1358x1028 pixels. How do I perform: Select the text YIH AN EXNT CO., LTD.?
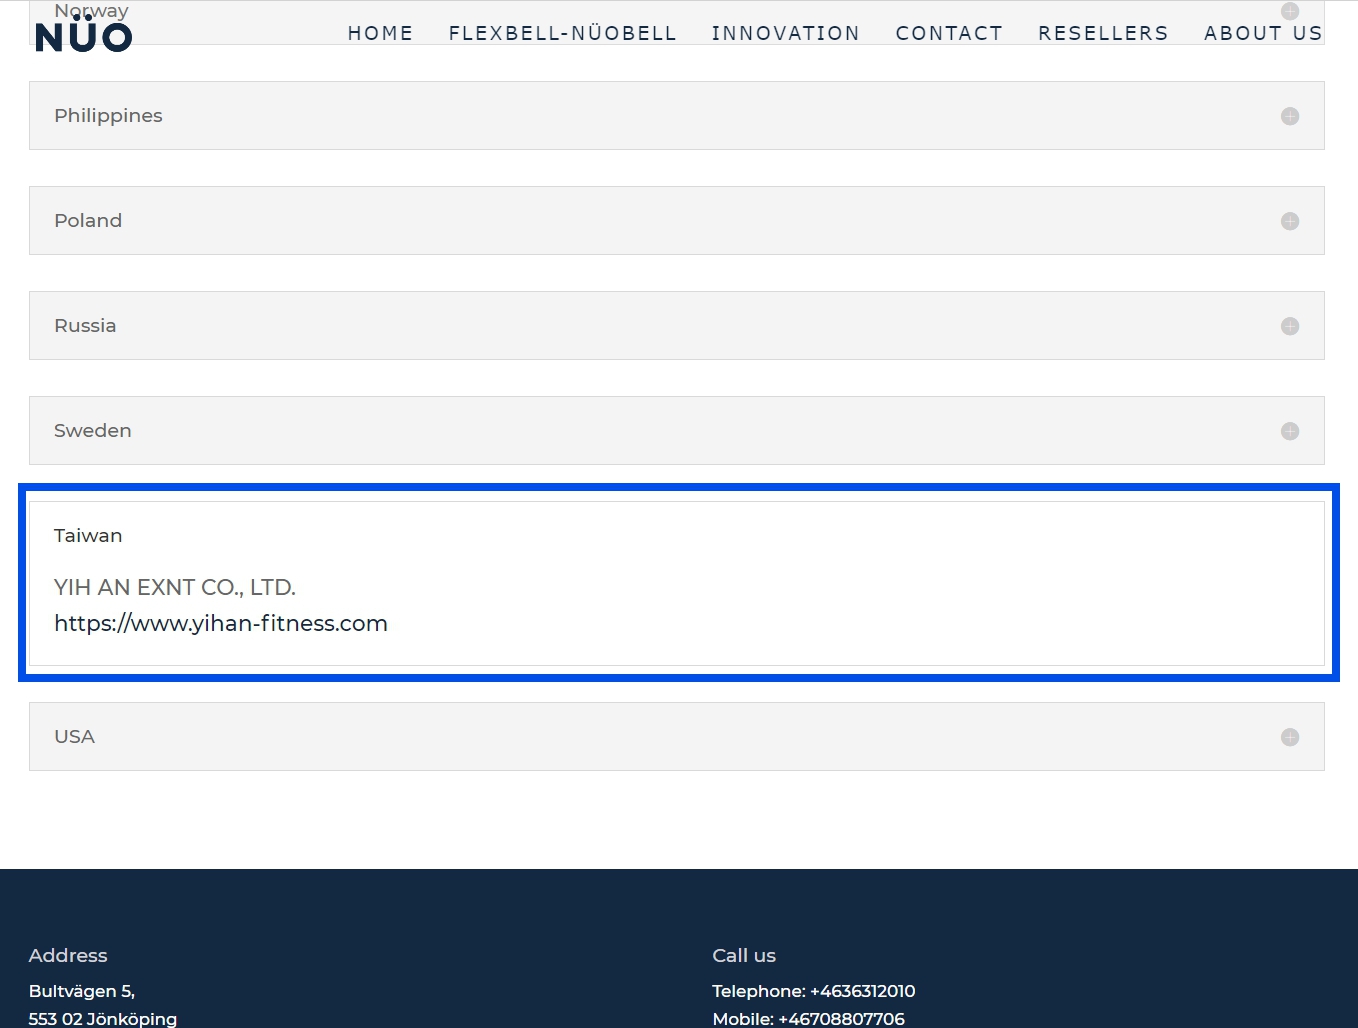pos(175,587)
